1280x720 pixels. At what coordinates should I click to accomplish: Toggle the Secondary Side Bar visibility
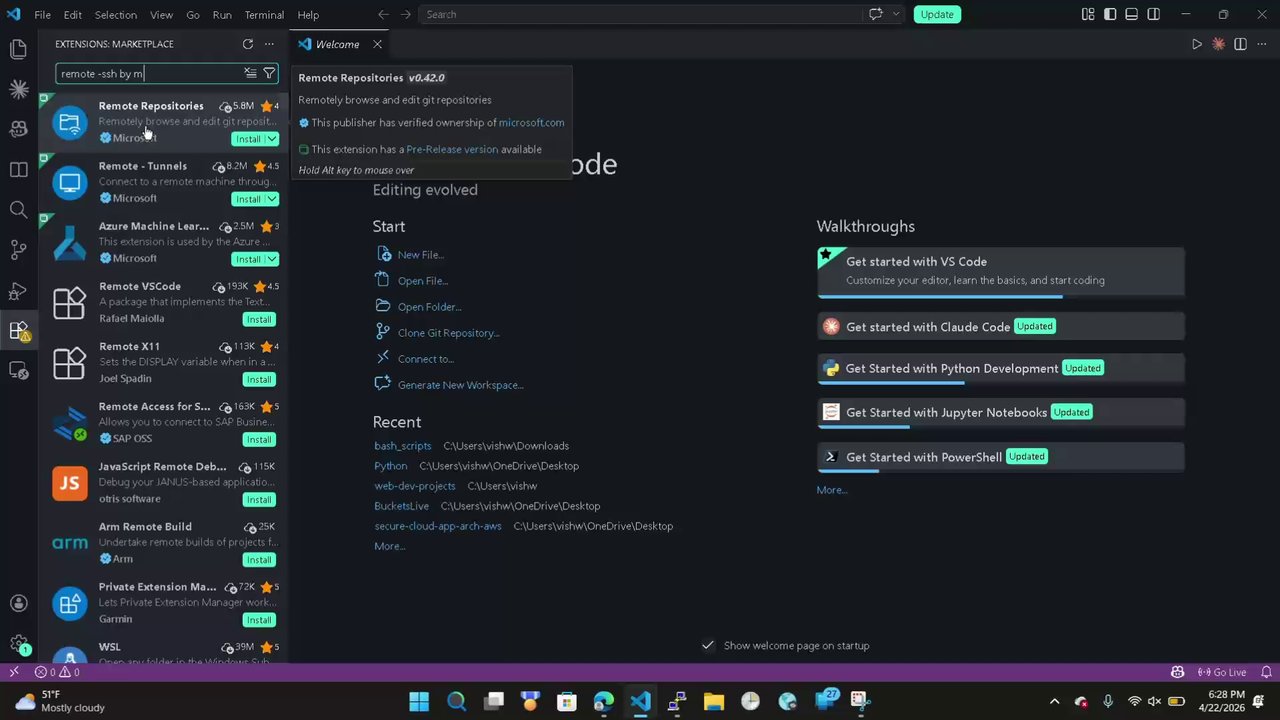pyautogui.click(x=1153, y=14)
